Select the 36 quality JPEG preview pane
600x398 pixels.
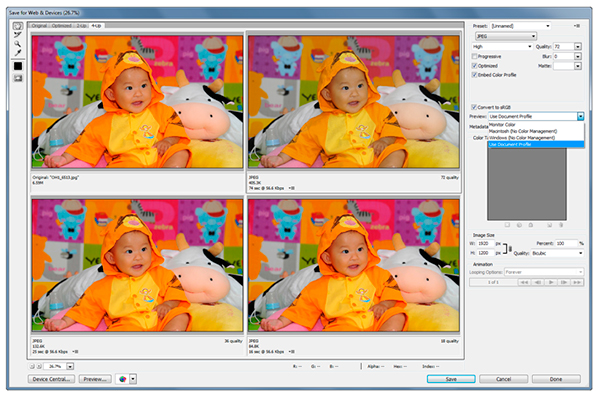click(x=137, y=265)
